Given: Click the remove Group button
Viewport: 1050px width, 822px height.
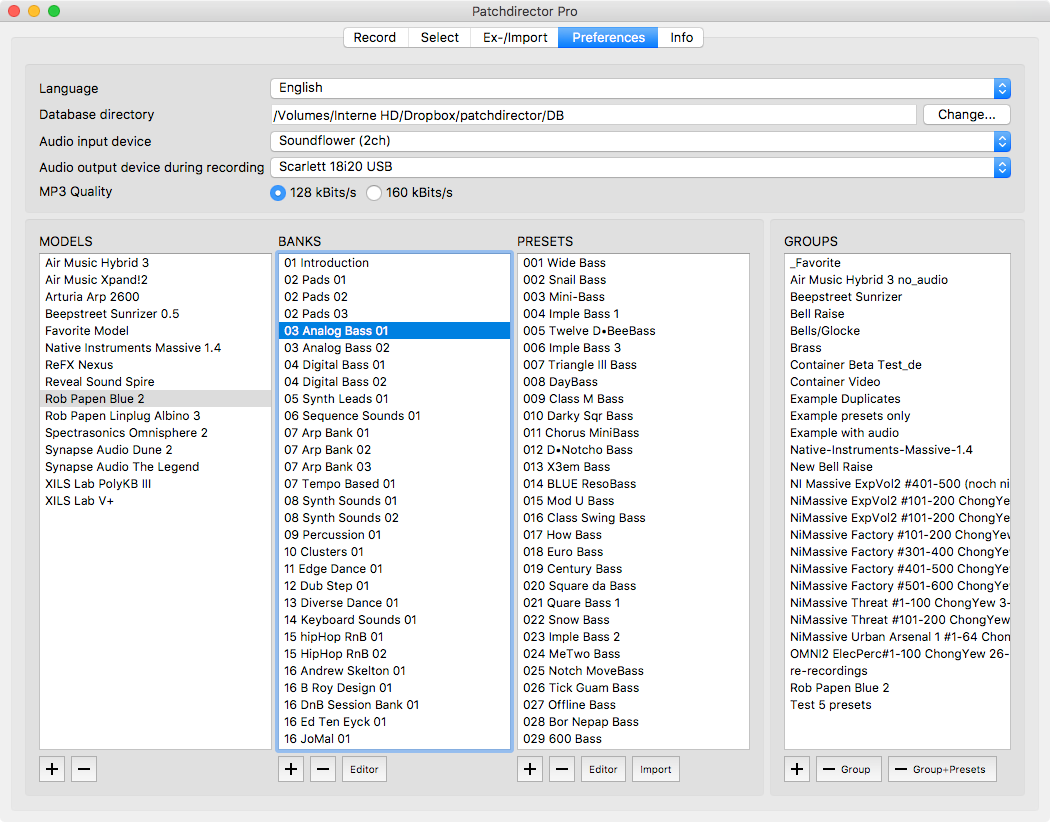Looking at the screenshot, I should 848,769.
